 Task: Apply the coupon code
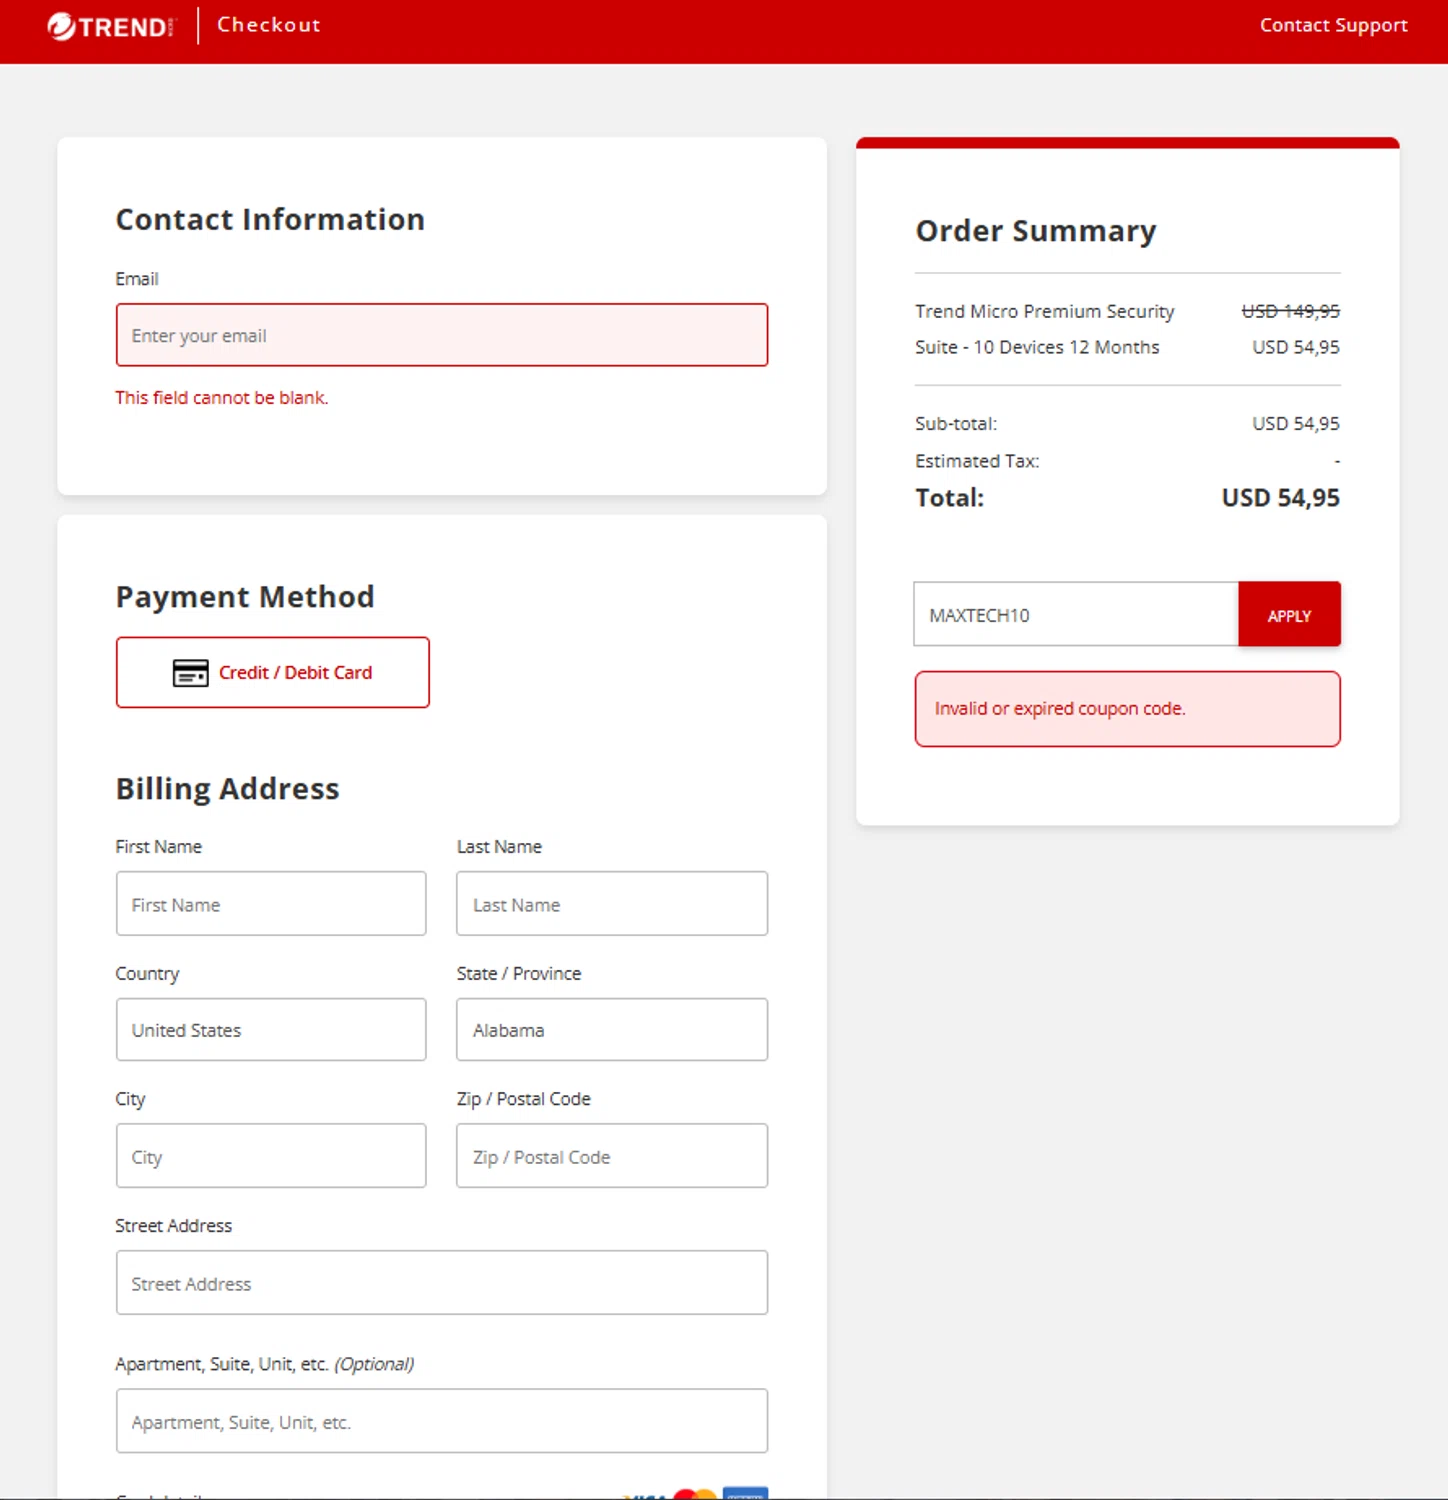(1289, 614)
